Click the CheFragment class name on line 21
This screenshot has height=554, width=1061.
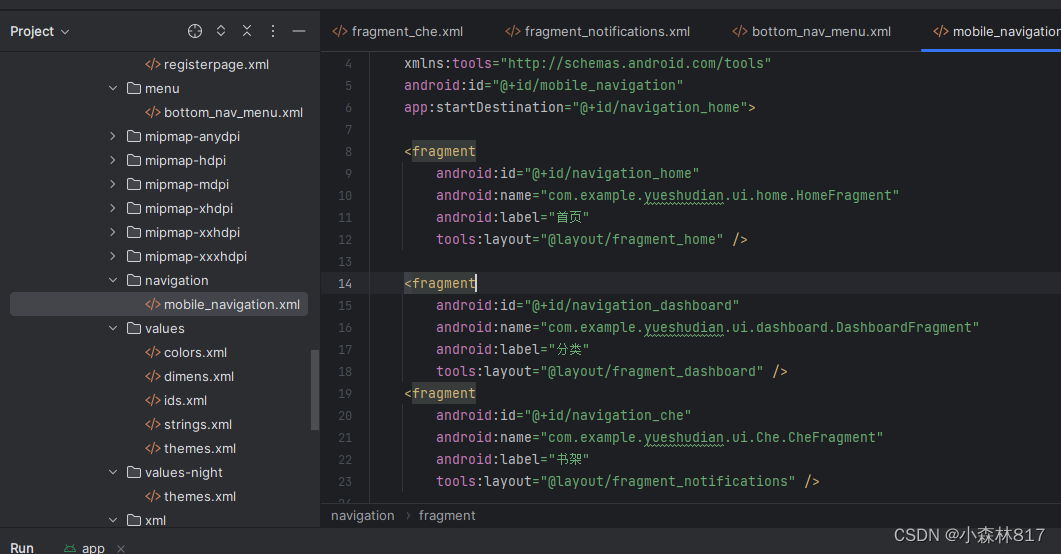pyautogui.click(x=831, y=438)
